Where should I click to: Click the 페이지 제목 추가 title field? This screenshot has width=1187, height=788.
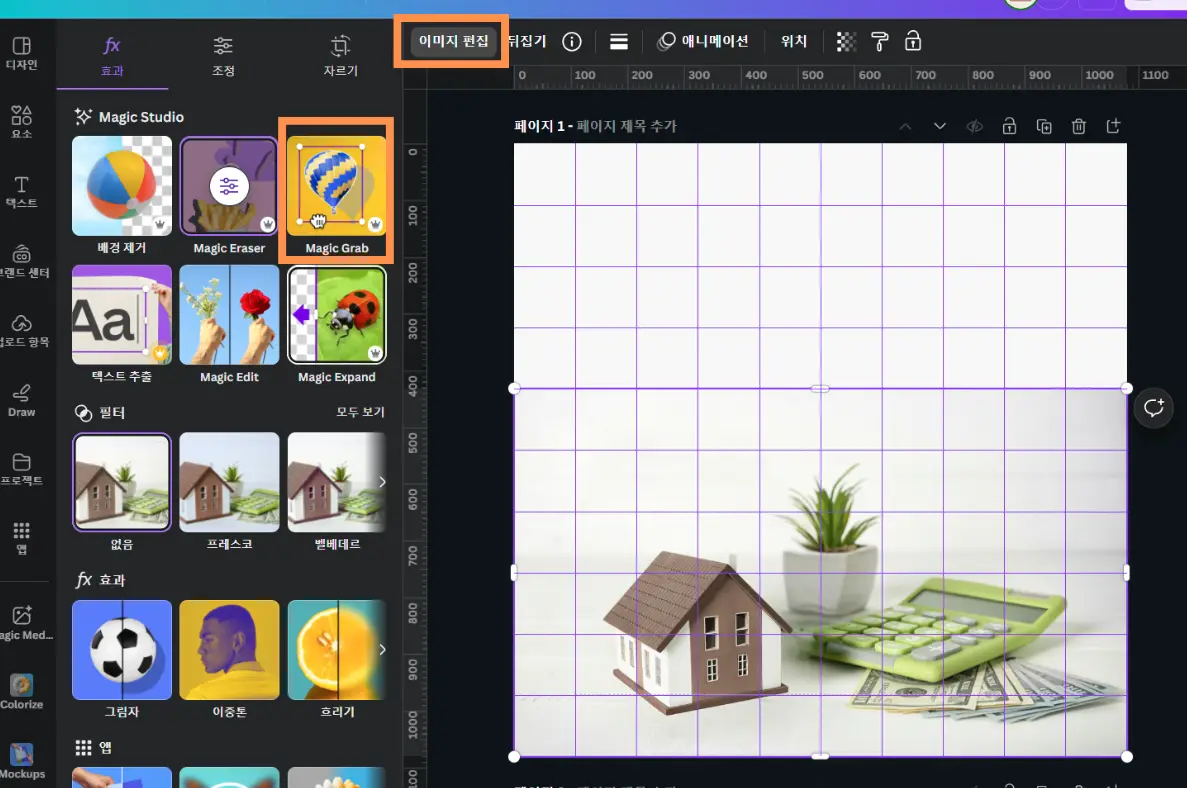627,126
